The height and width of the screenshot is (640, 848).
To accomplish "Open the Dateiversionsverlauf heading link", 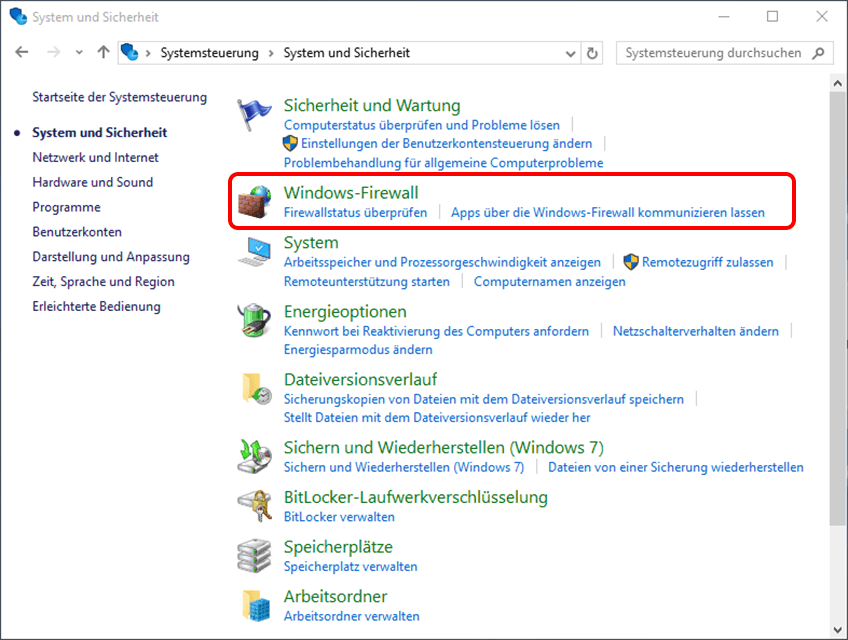I will point(360,379).
